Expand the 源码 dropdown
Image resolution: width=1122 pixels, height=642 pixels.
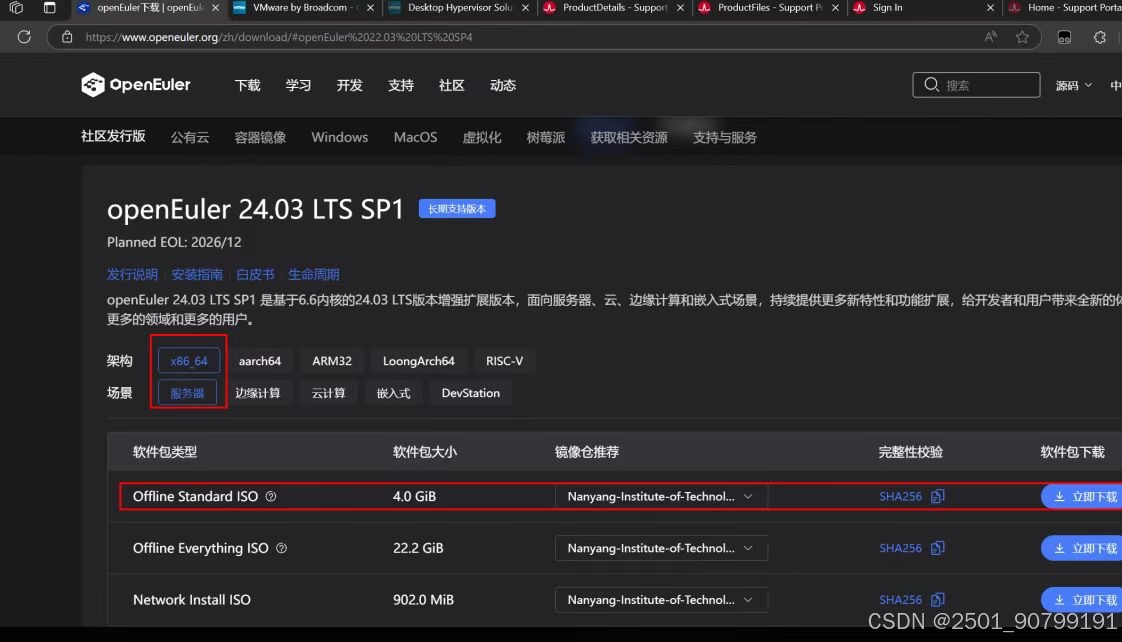1073,85
